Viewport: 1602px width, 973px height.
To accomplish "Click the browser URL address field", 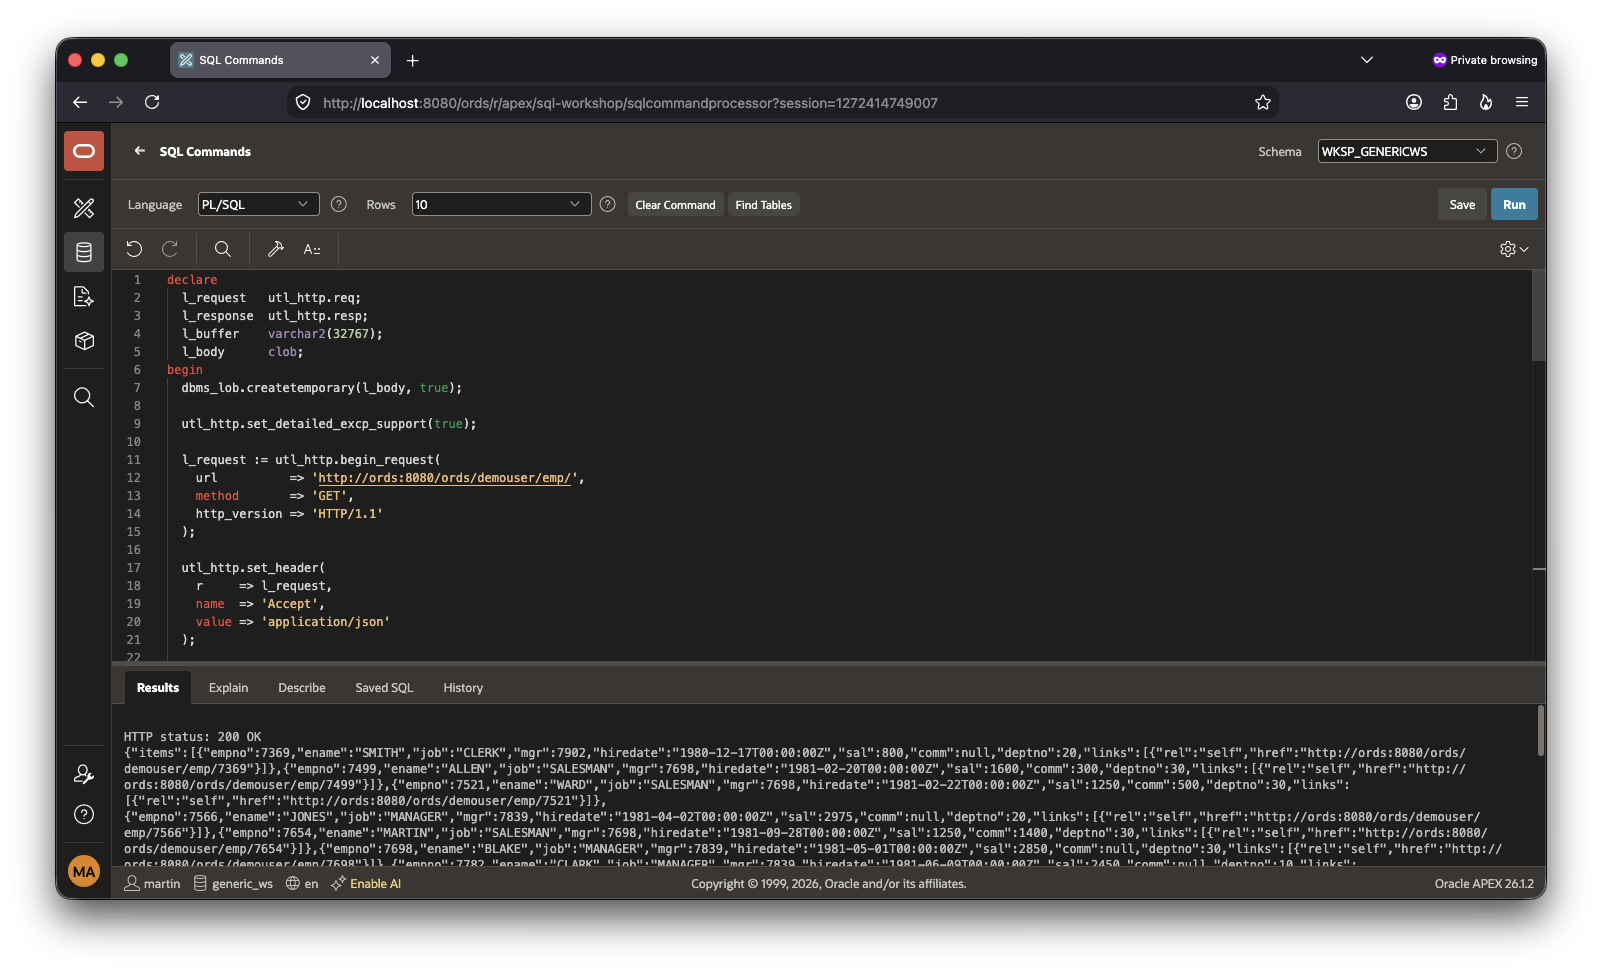I will [x=784, y=102].
